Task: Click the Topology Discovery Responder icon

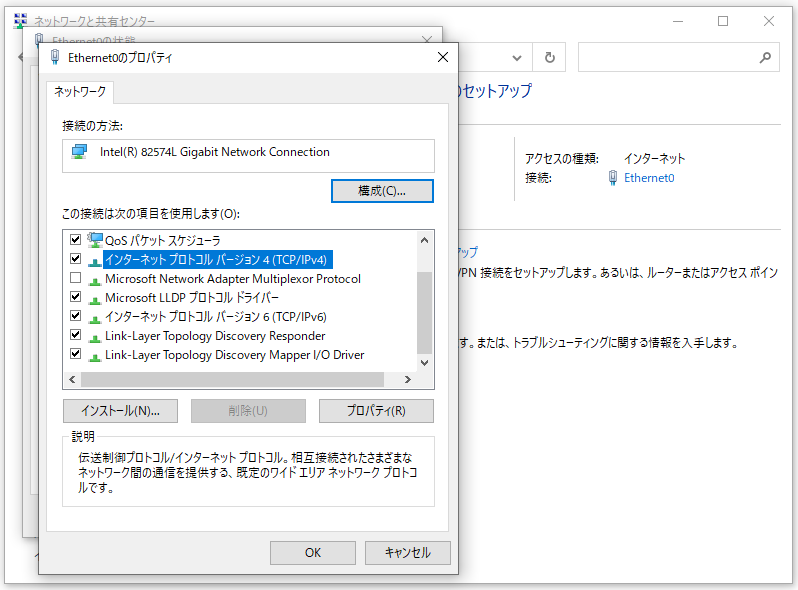Action: (x=95, y=338)
